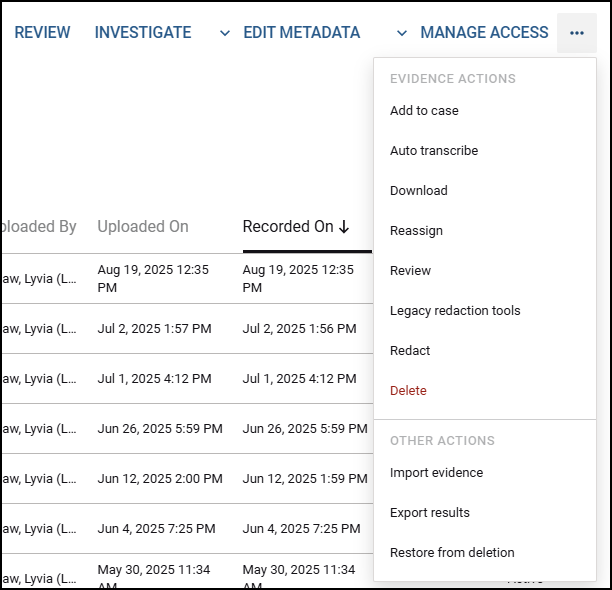The width and height of the screenshot is (612, 590).
Task: Open Legacy redaction tools
Action: (x=455, y=311)
